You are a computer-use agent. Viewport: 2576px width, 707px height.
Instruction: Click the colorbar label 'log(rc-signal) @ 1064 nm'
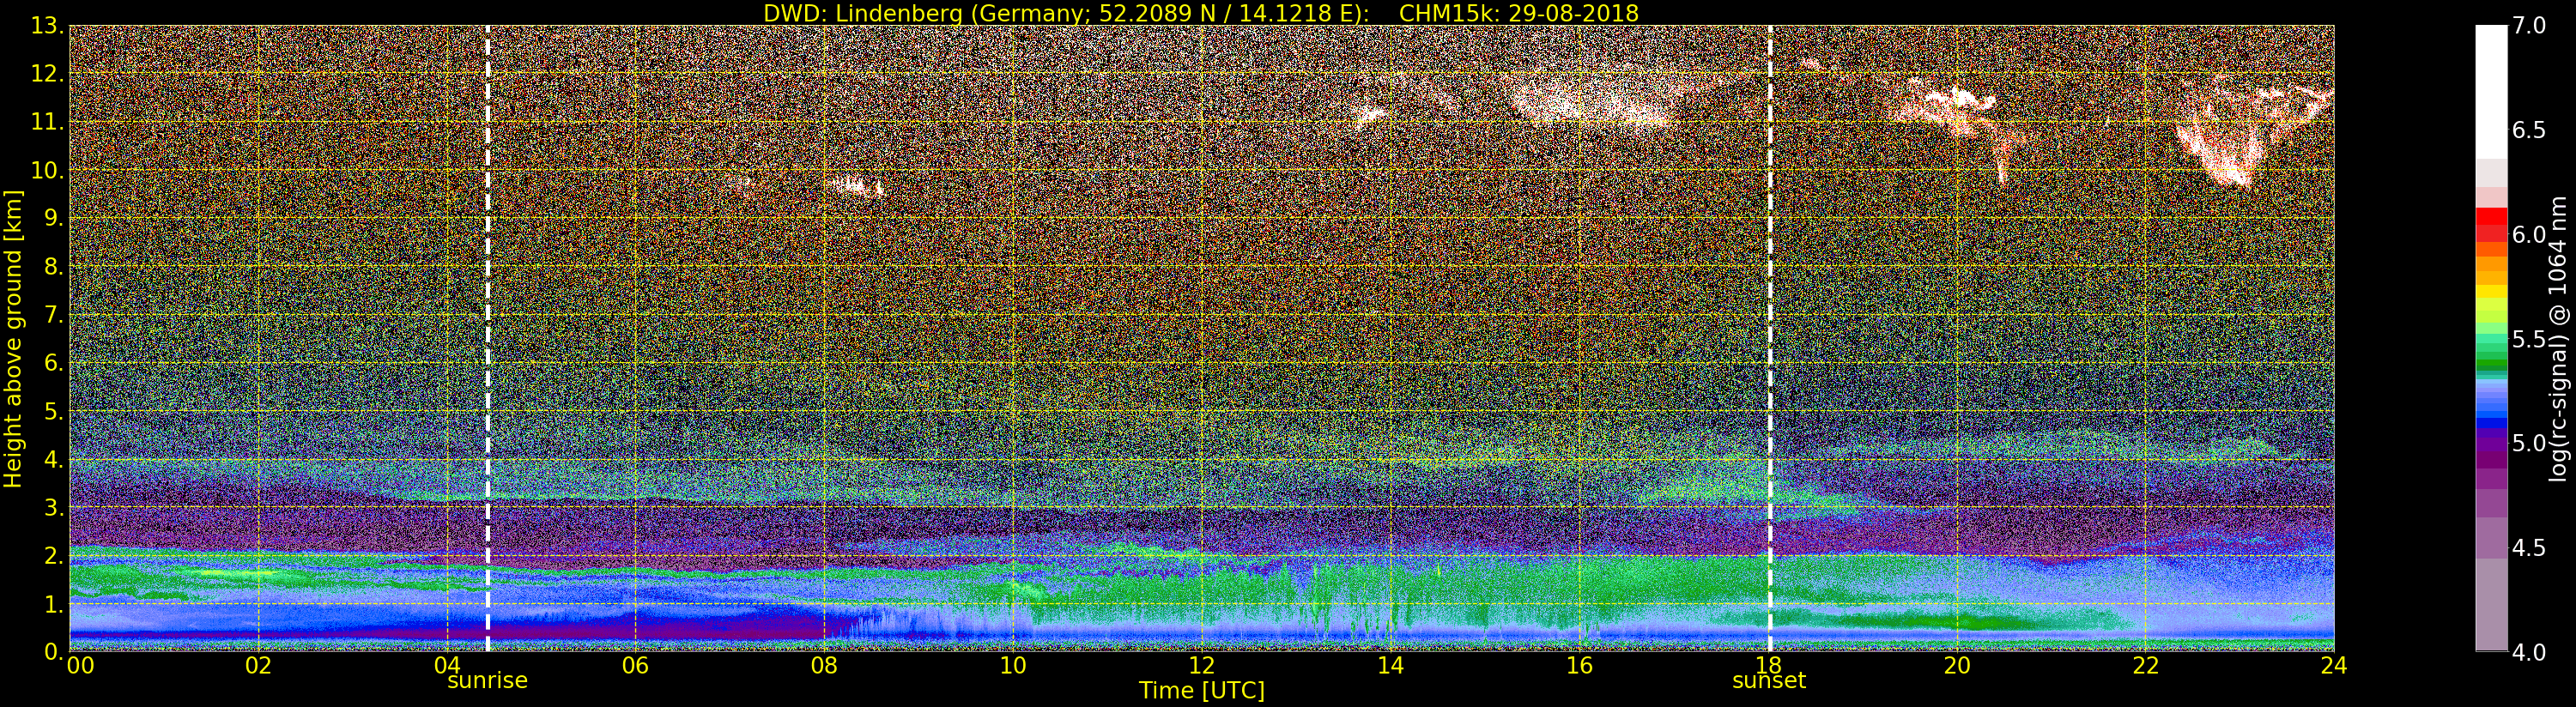point(2559,338)
